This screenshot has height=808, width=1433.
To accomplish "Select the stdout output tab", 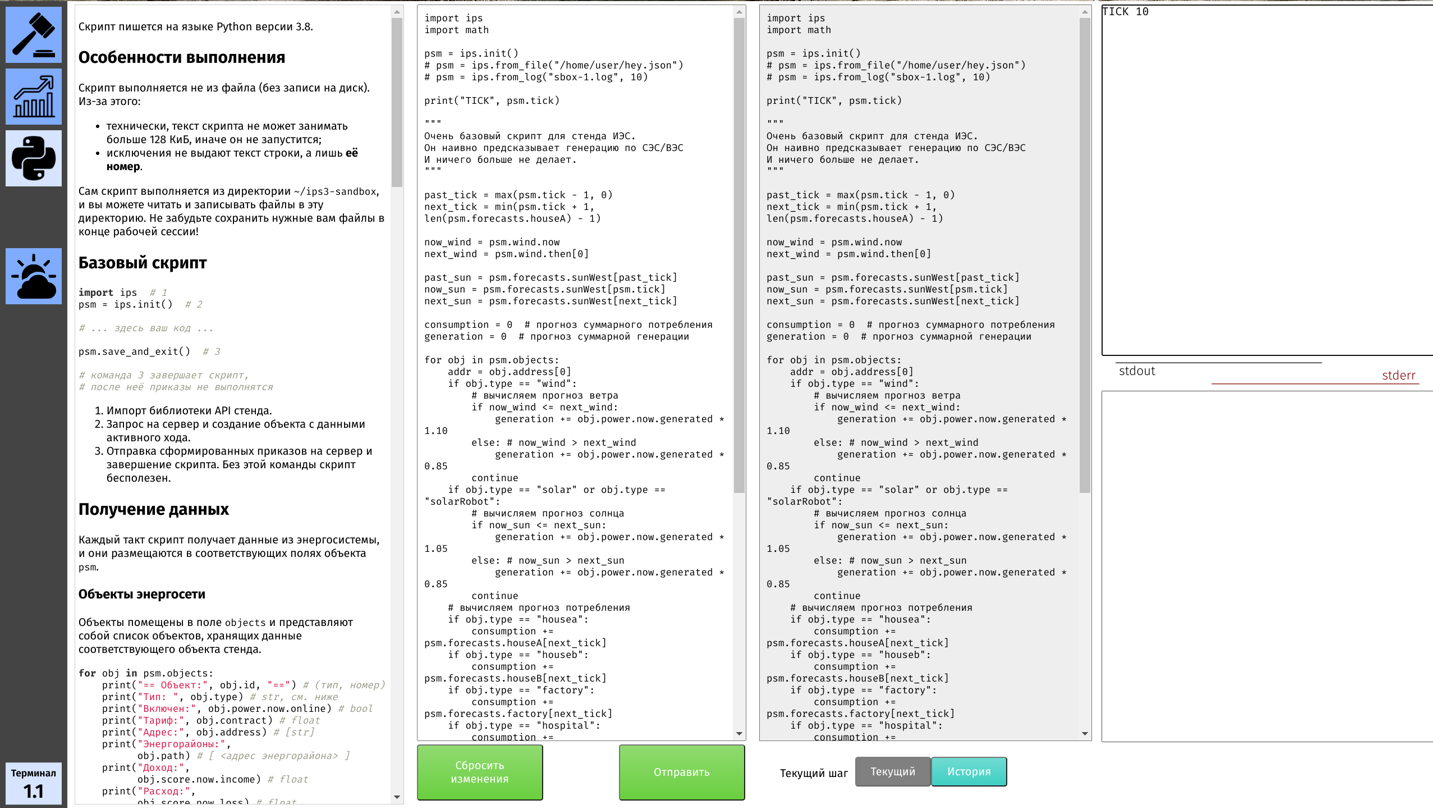I will pyautogui.click(x=1136, y=371).
